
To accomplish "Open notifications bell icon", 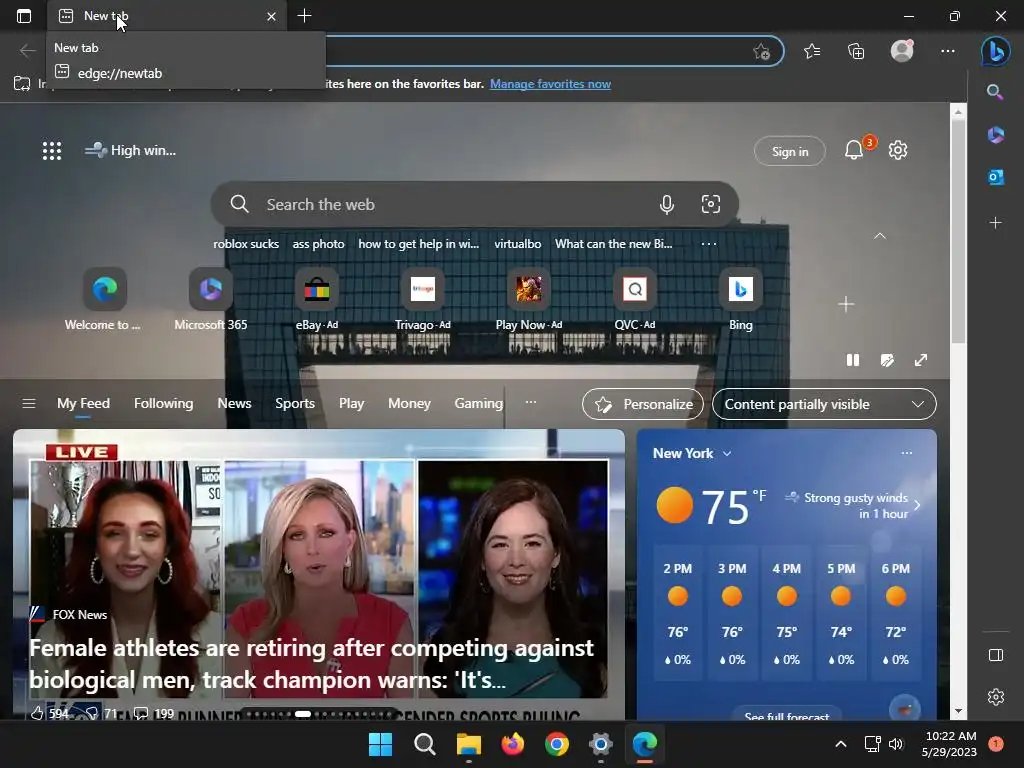I will (x=854, y=150).
